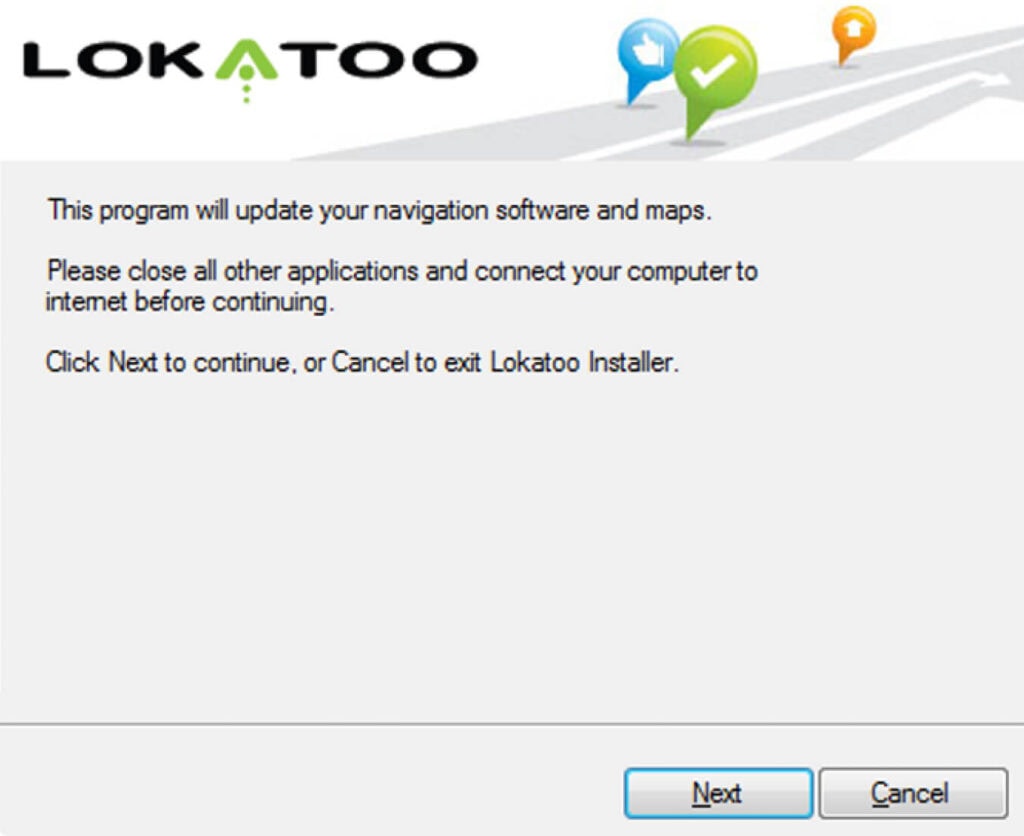The image size is (1024, 836).
Task: Click the word 'Cancel' in the instructions
Action: pyautogui.click(x=370, y=361)
